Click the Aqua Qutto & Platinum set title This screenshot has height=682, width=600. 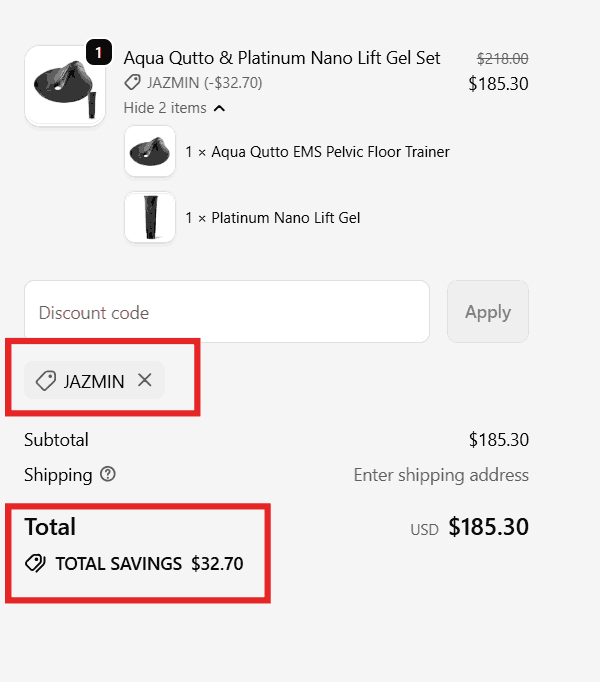pos(282,58)
